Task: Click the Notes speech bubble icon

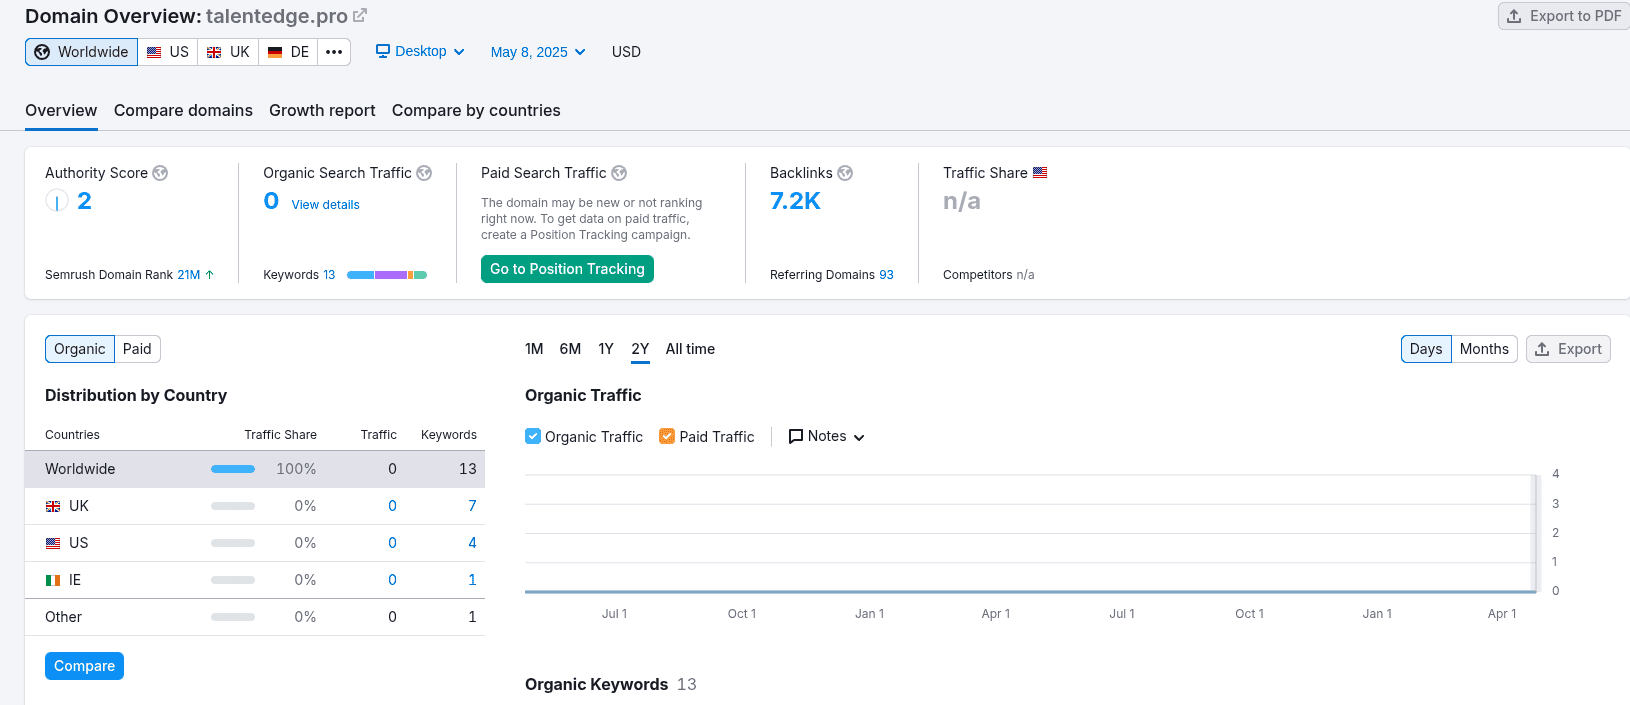Action: (x=796, y=436)
